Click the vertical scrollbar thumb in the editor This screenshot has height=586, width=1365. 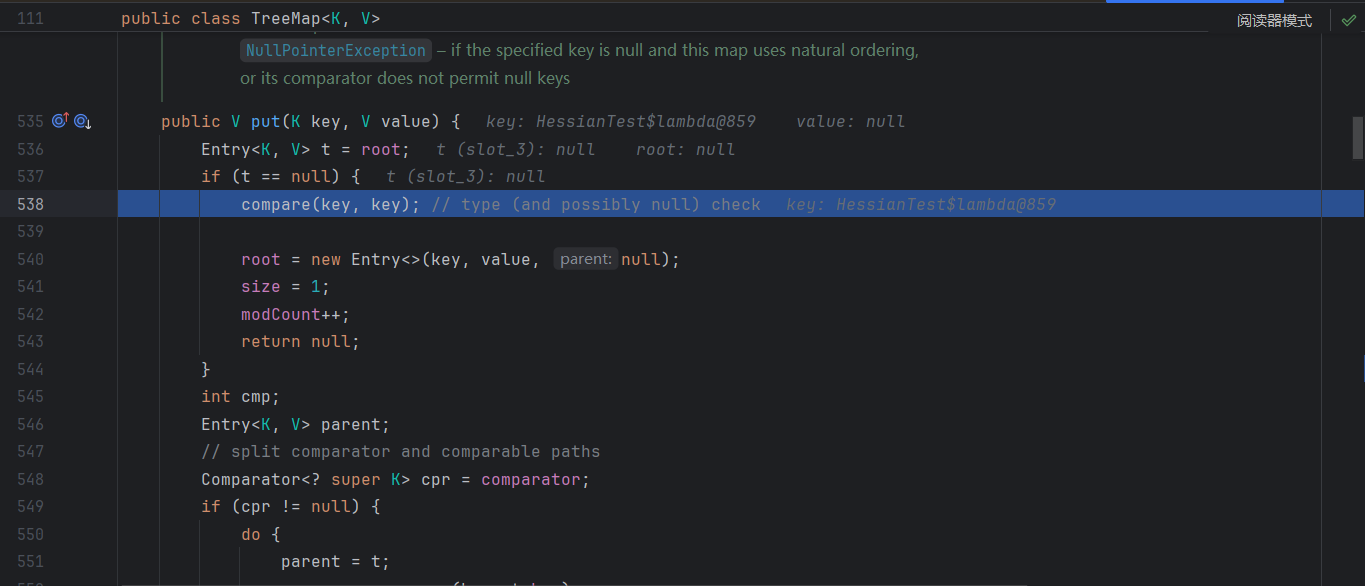pos(1357,138)
